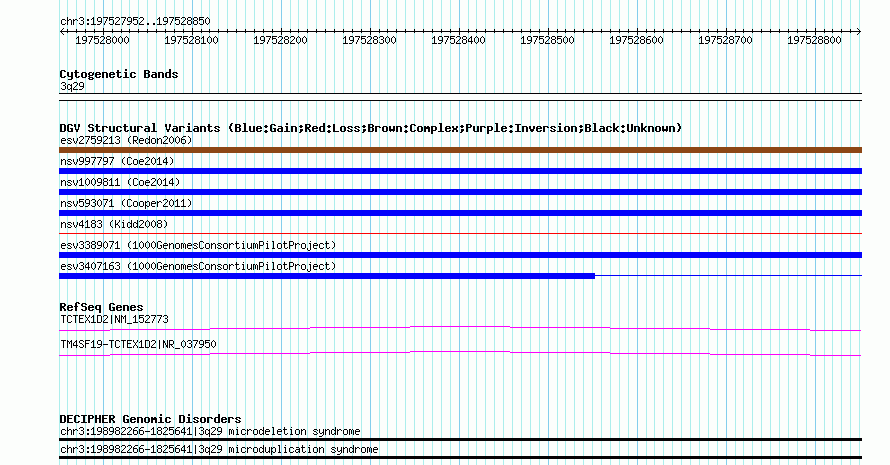Click ruler position 197528000
The width and height of the screenshot is (890, 465).
pyautogui.click(x=102, y=40)
